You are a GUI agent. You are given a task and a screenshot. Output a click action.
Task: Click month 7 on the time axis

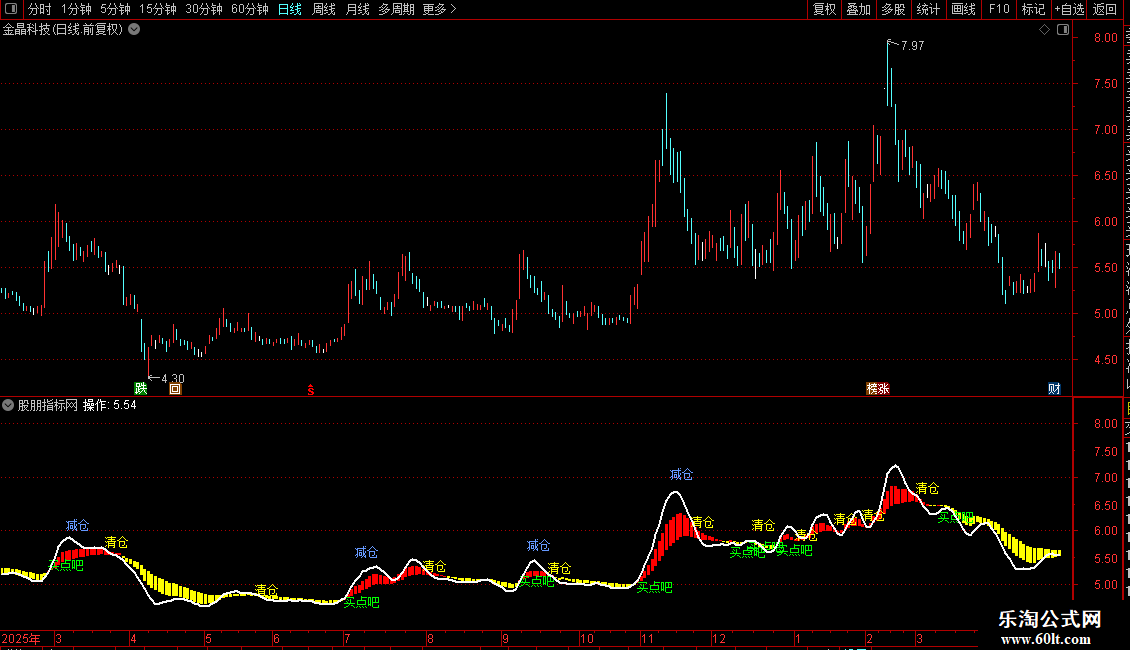click(x=347, y=638)
